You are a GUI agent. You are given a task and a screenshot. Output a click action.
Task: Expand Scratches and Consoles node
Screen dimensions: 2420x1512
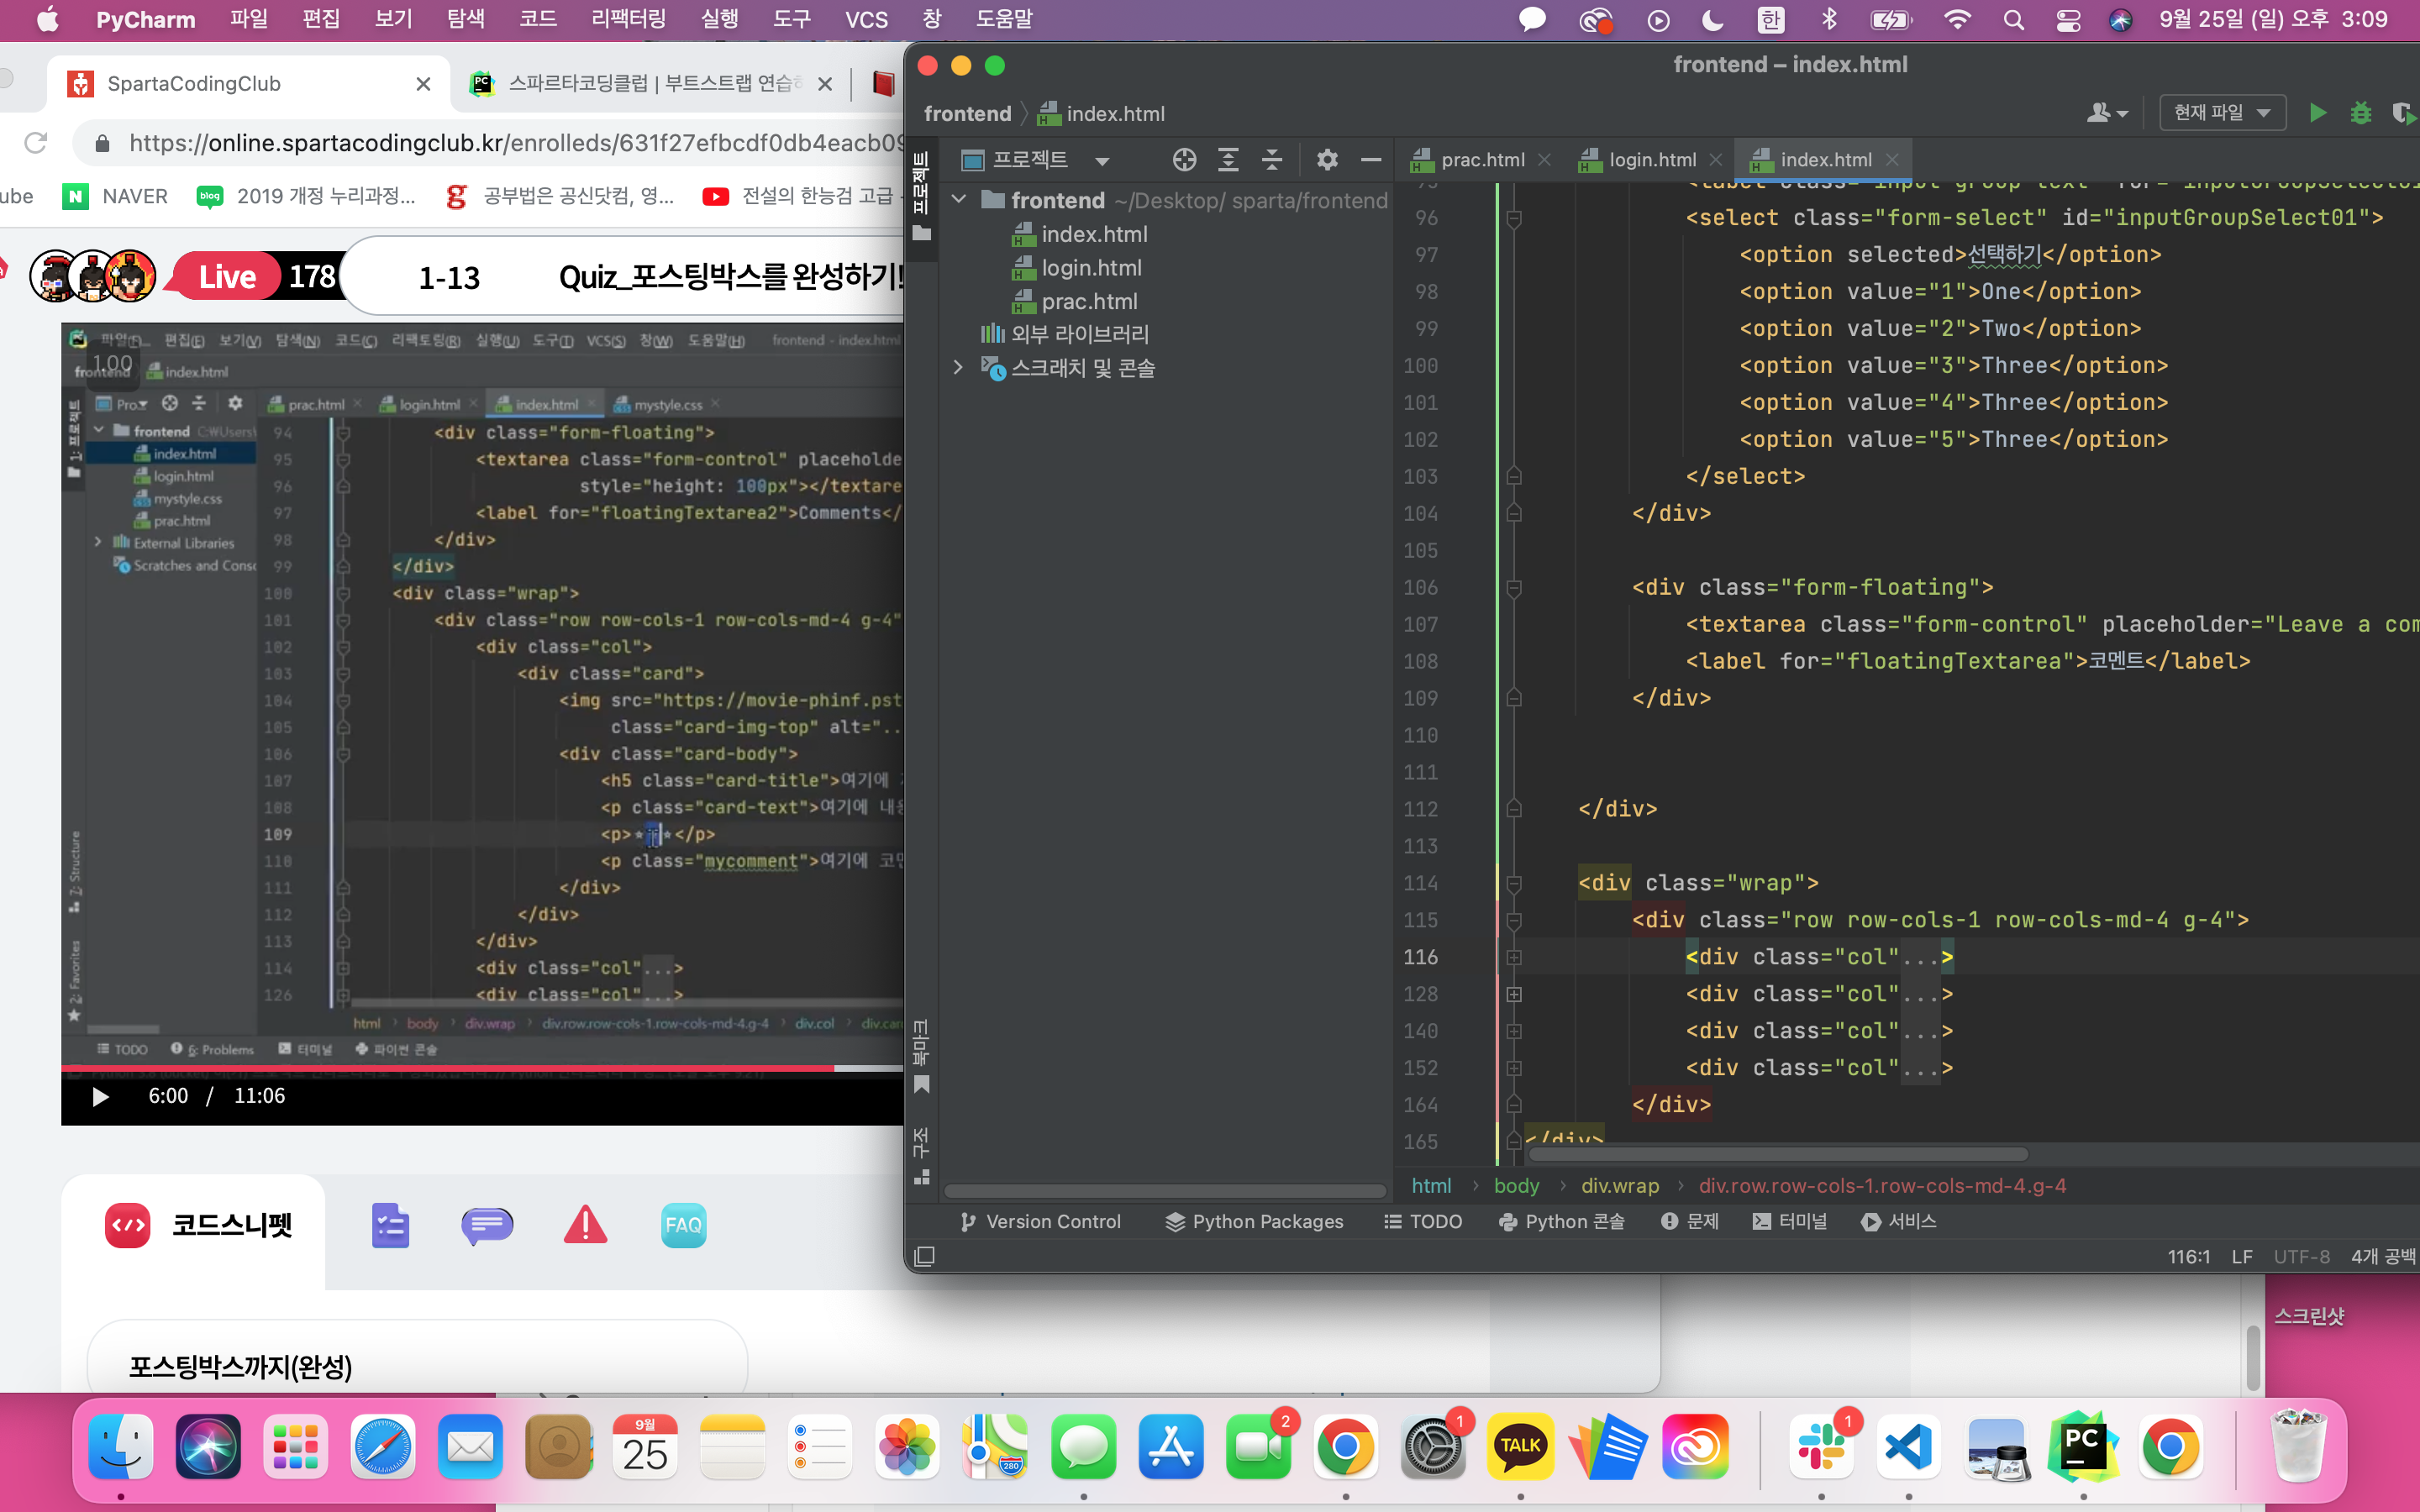[959, 367]
